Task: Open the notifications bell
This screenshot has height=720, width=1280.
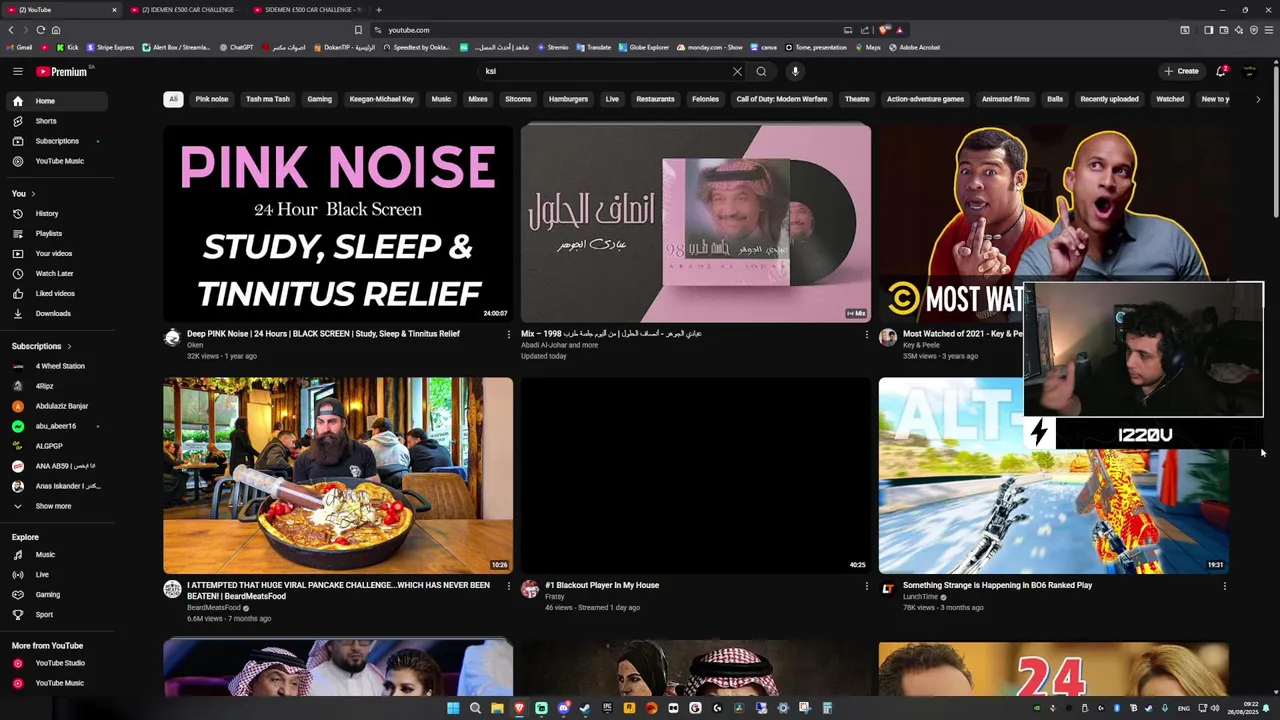Action: coord(1221,71)
